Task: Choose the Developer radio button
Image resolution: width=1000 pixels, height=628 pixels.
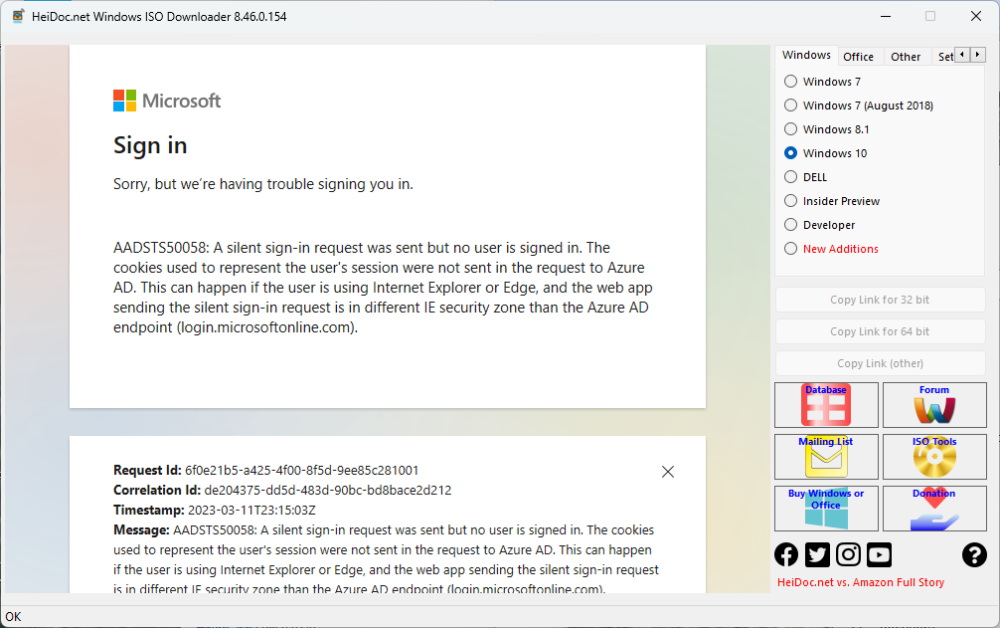Action: pyautogui.click(x=791, y=225)
